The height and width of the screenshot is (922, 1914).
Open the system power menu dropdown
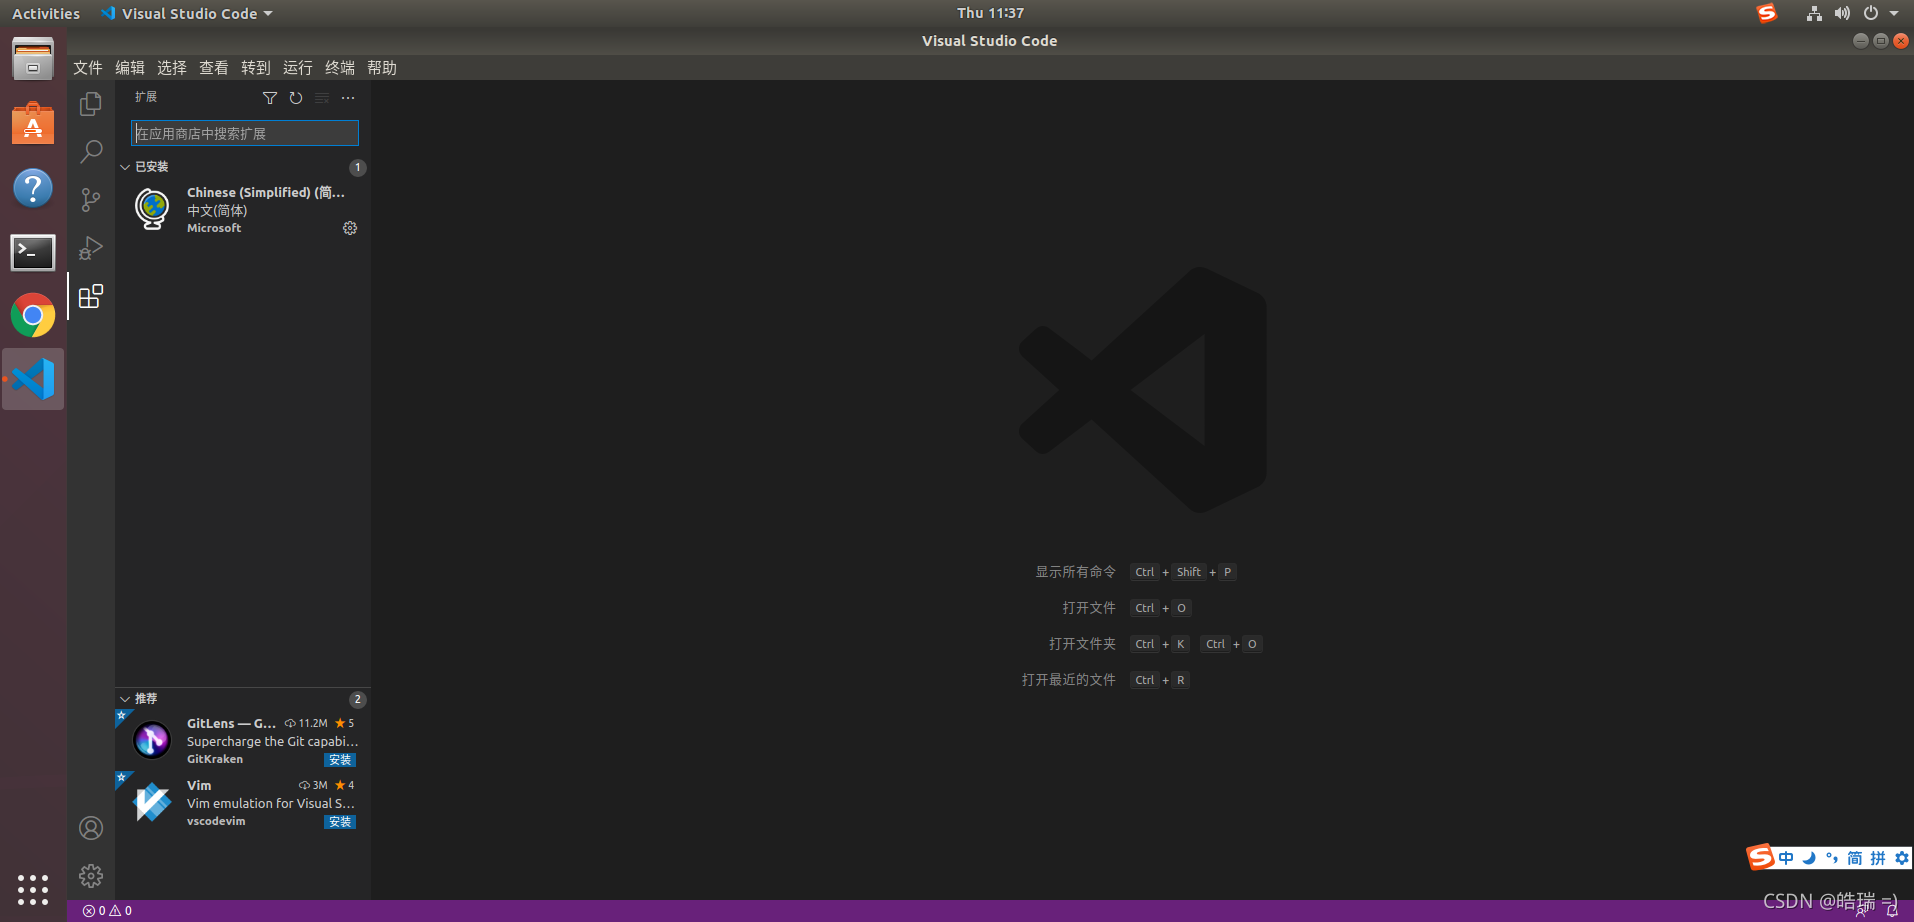tap(1881, 13)
